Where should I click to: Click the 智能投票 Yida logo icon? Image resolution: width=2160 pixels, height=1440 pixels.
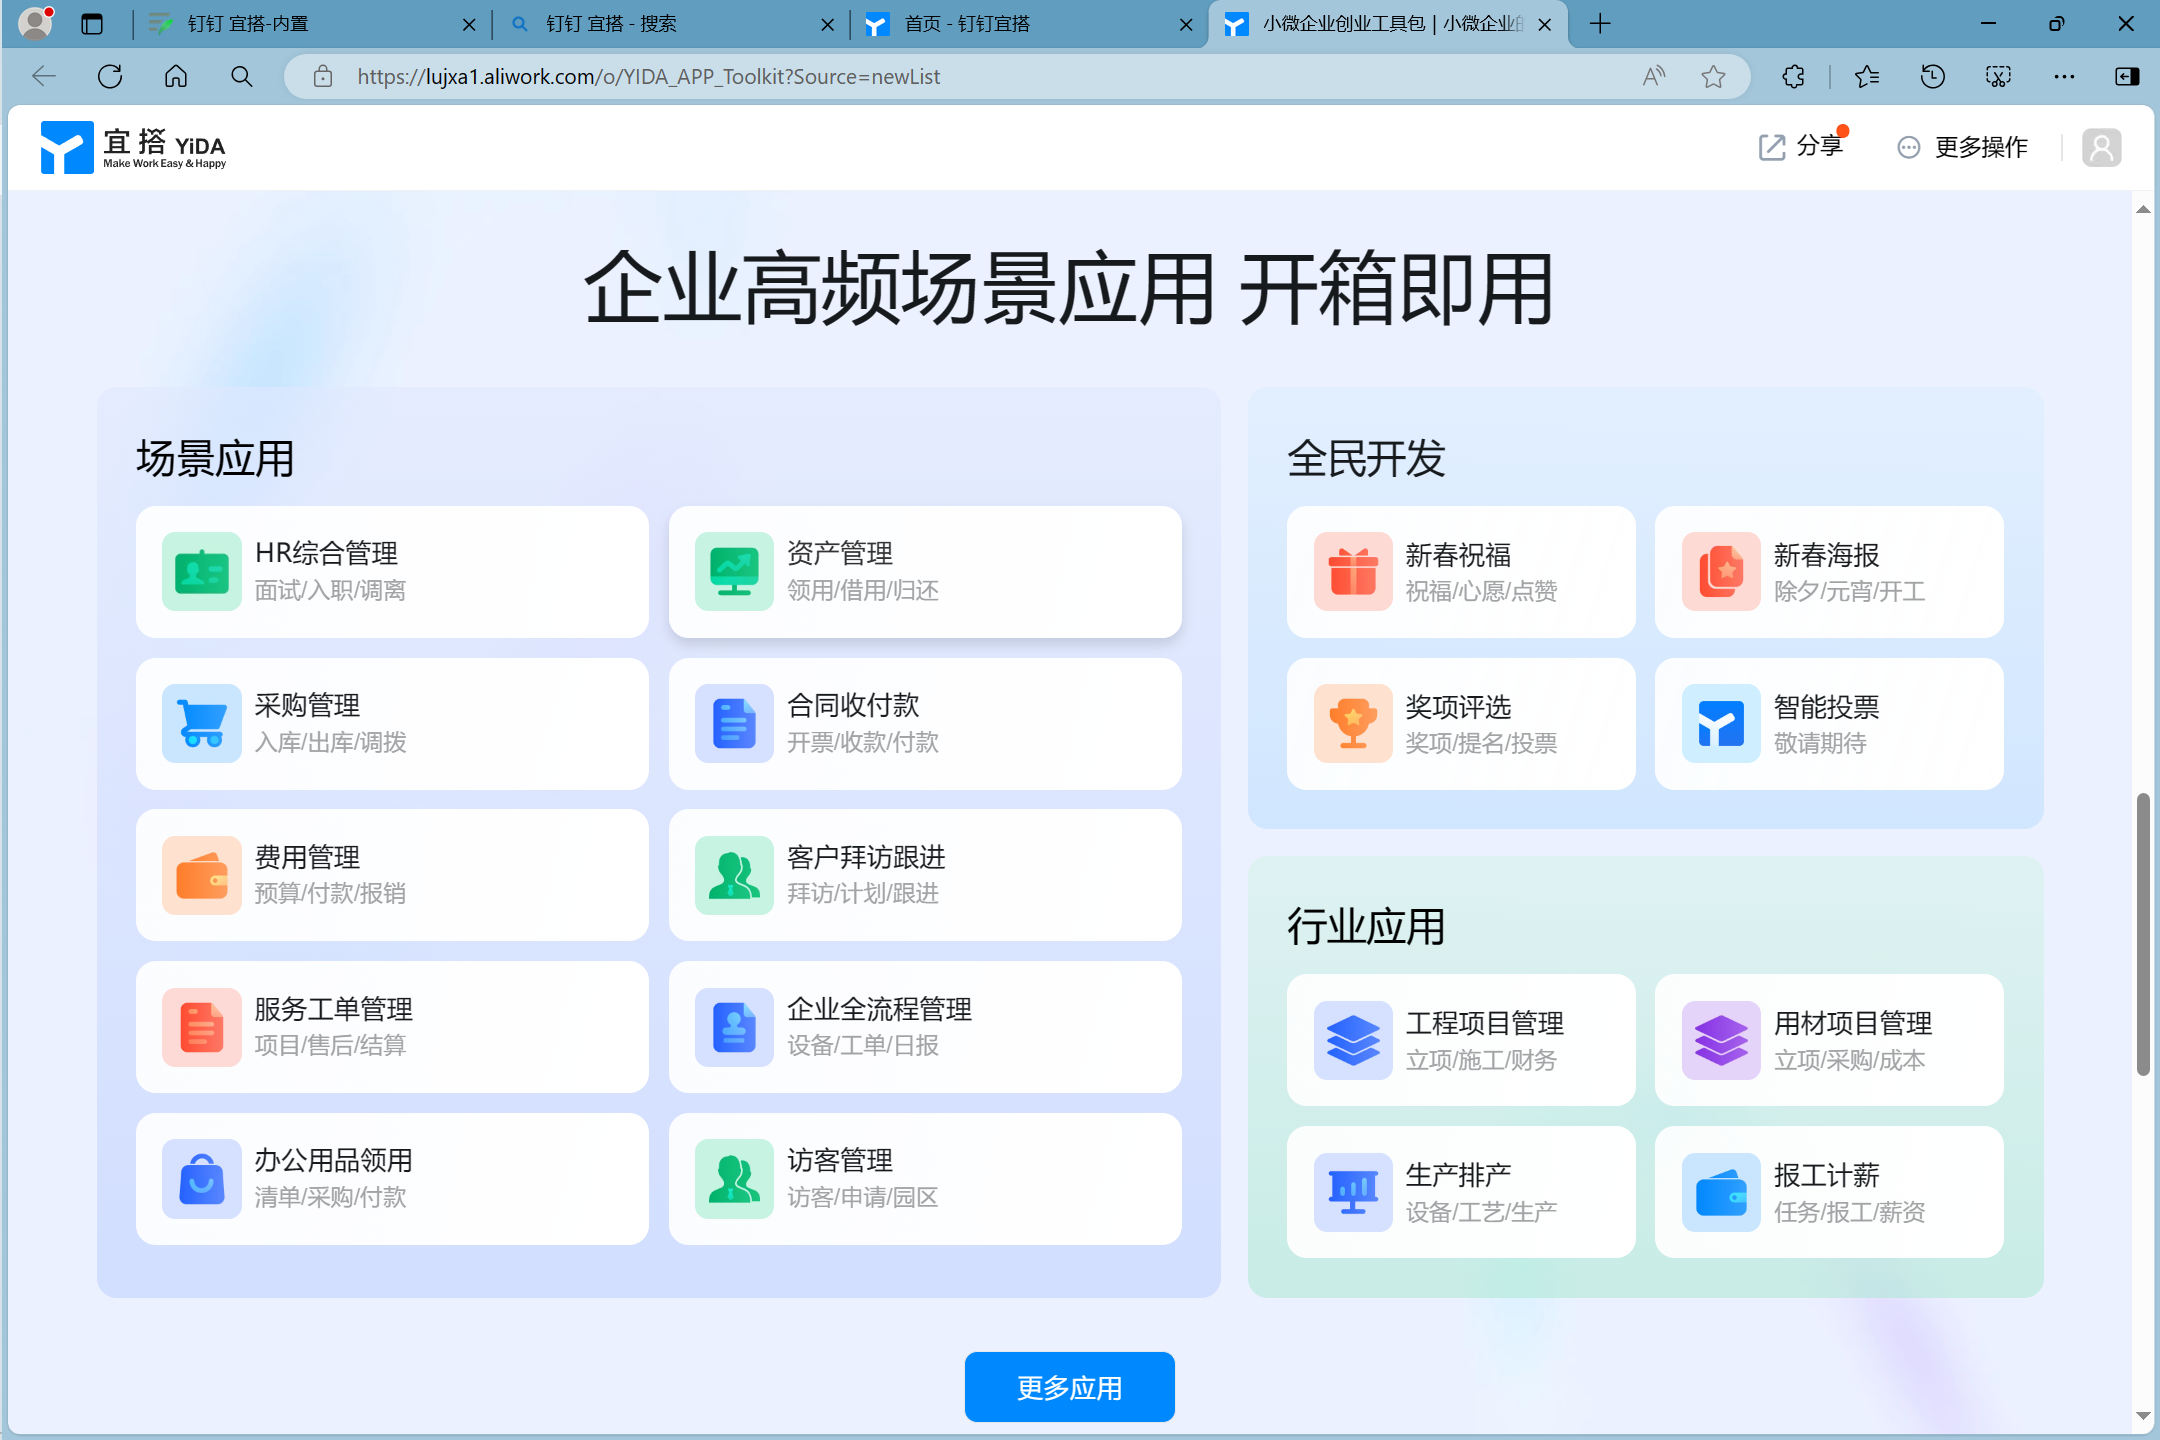1721,723
